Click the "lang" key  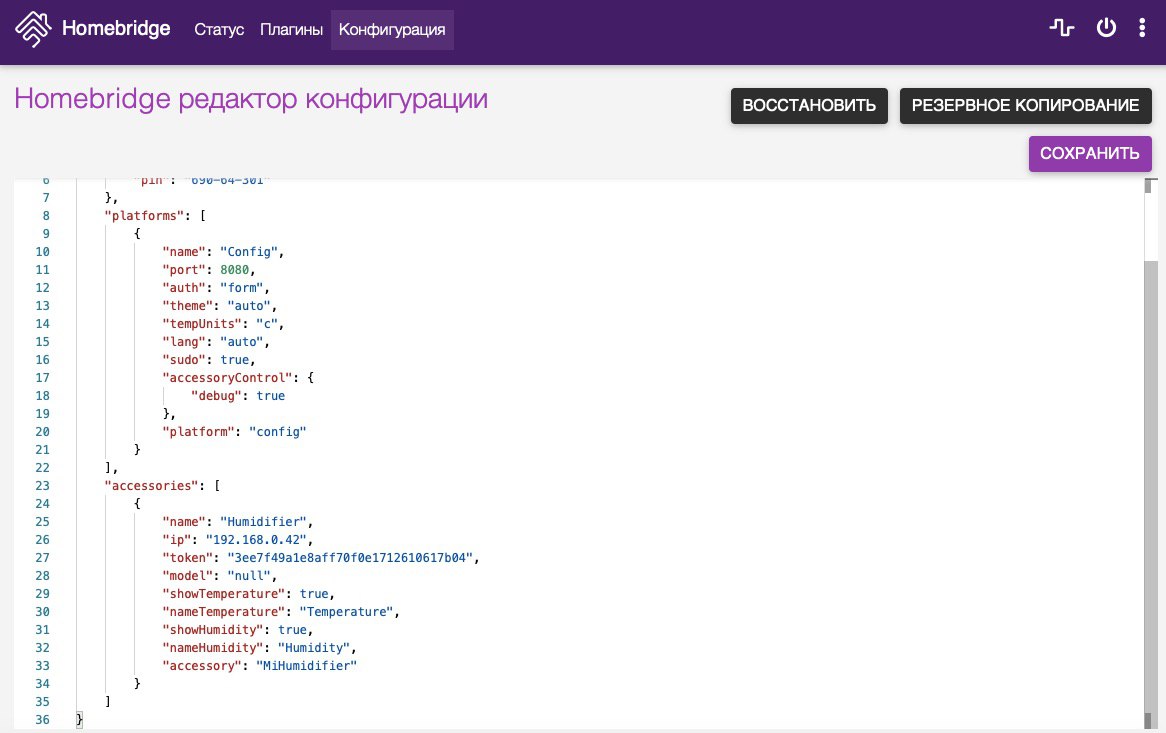coord(184,342)
